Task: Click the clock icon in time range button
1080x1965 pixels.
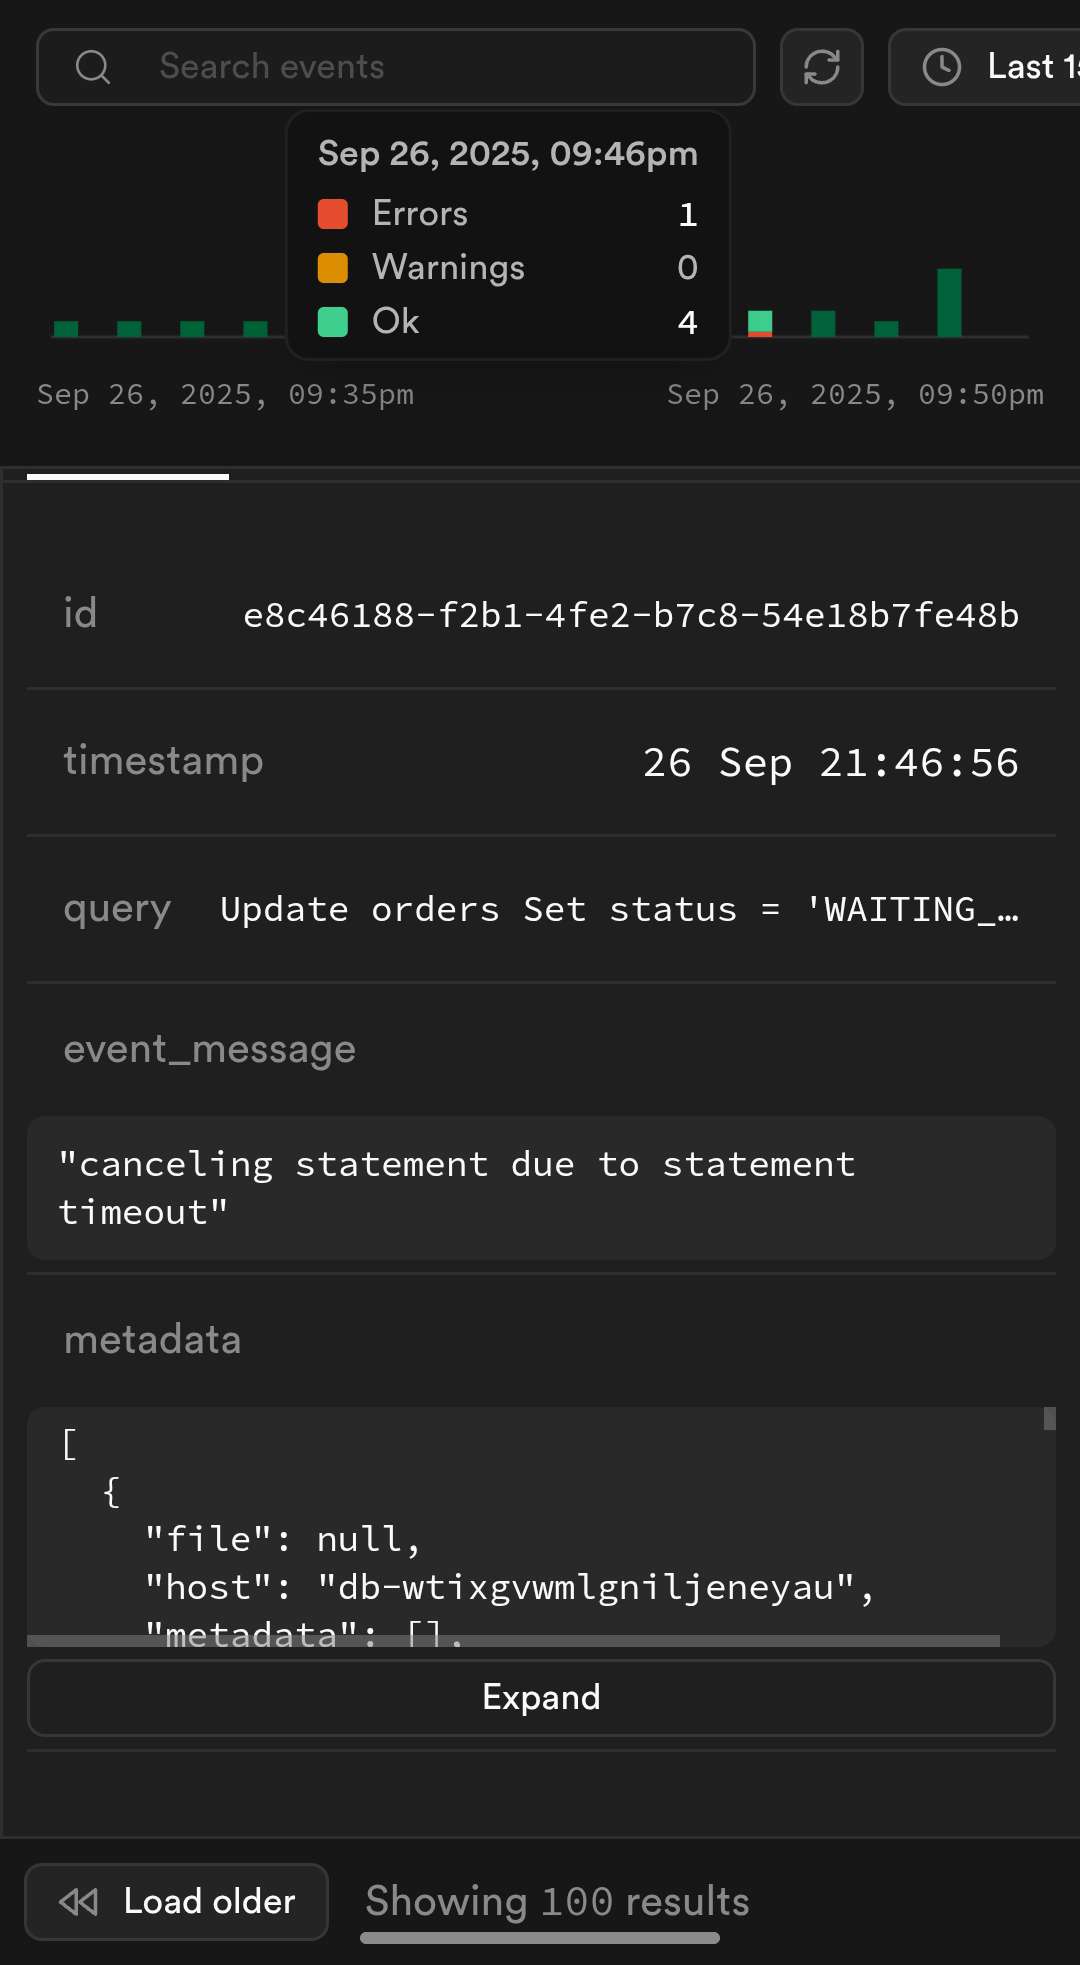Action: pyautogui.click(x=941, y=67)
